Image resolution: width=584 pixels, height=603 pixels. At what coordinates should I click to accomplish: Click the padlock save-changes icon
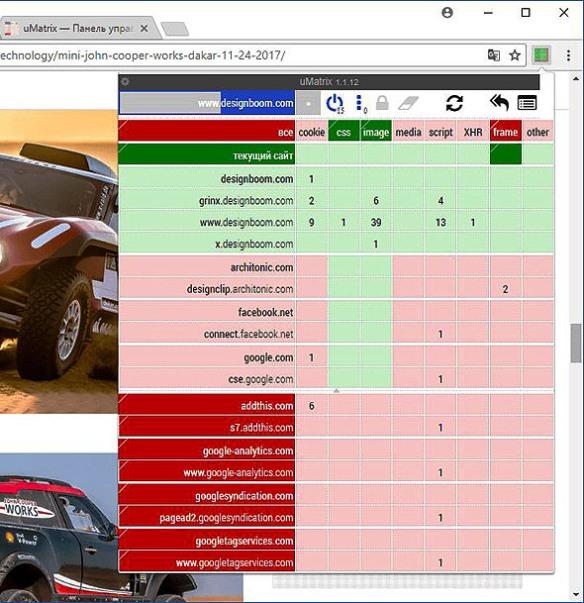coord(382,103)
